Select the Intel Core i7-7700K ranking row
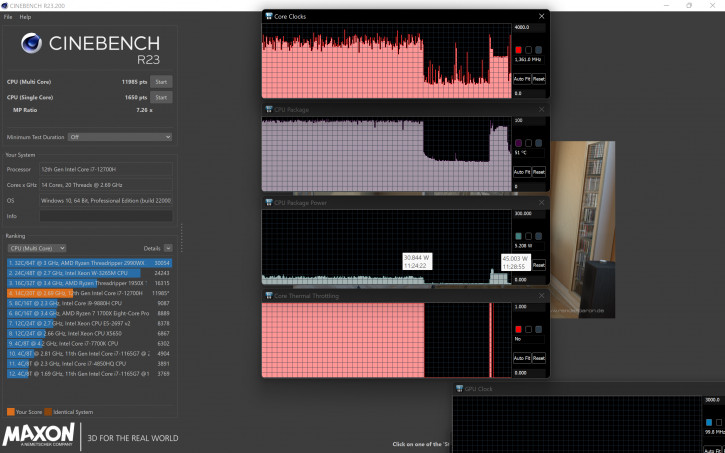Viewport: 725px width, 453px height. [x=90, y=343]
